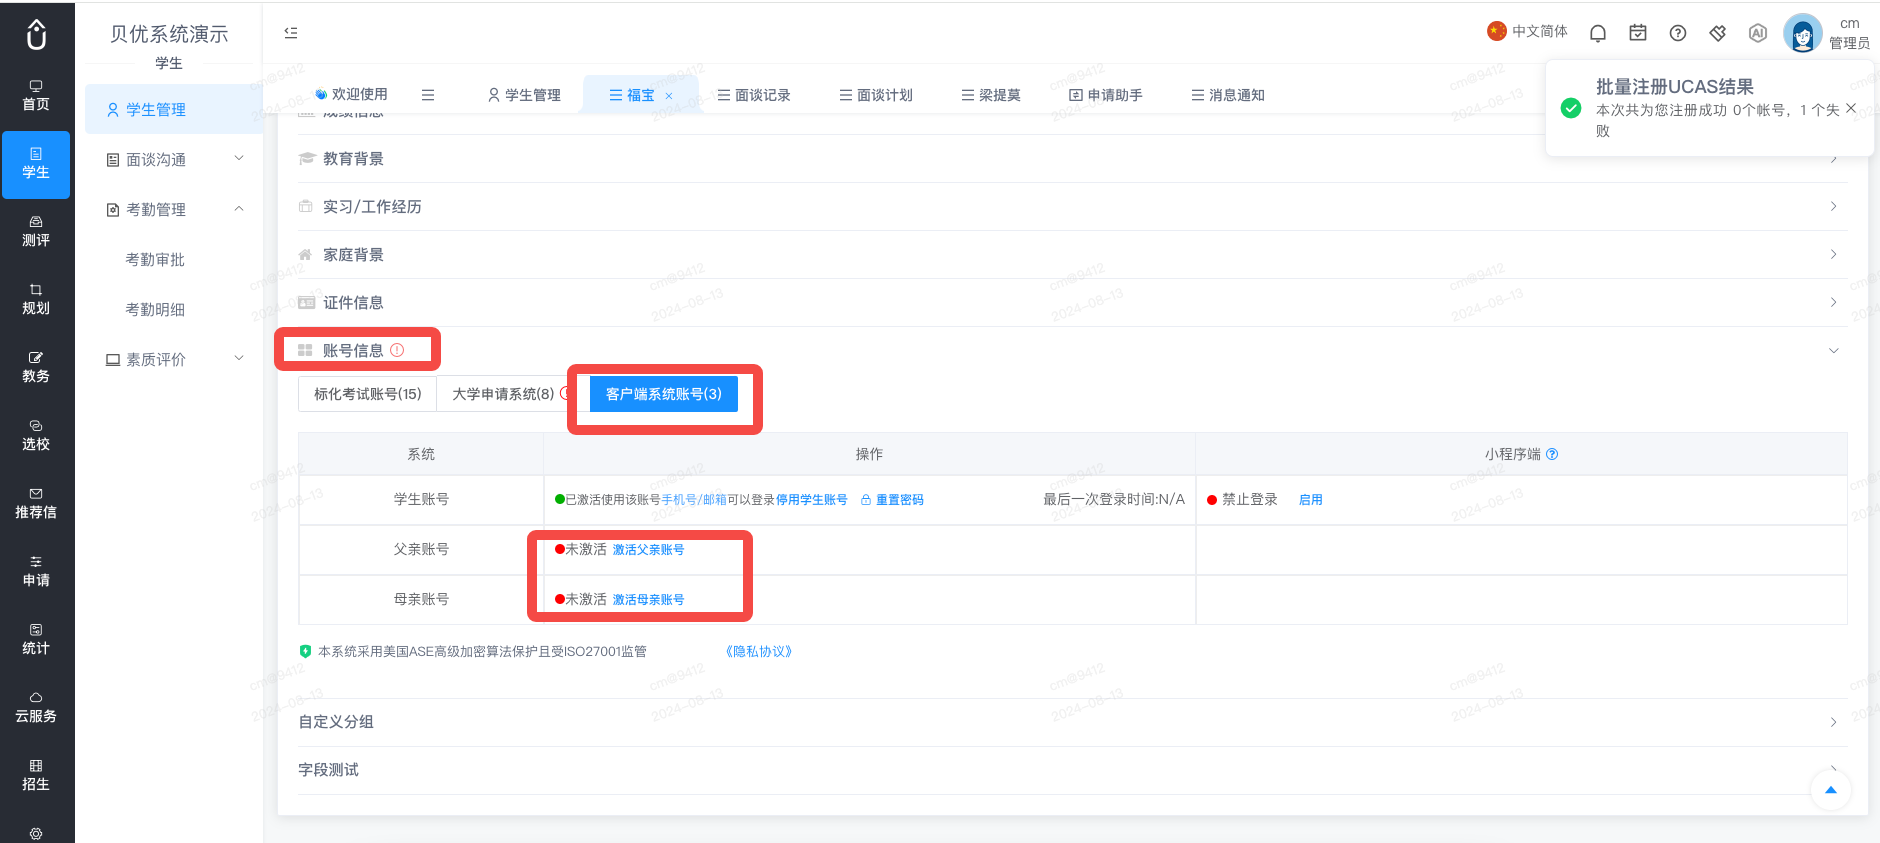The height and width of the screenshot is (843, 1880).
Task: Switch to 标化考试账号(15) tab
Action: 367,394
